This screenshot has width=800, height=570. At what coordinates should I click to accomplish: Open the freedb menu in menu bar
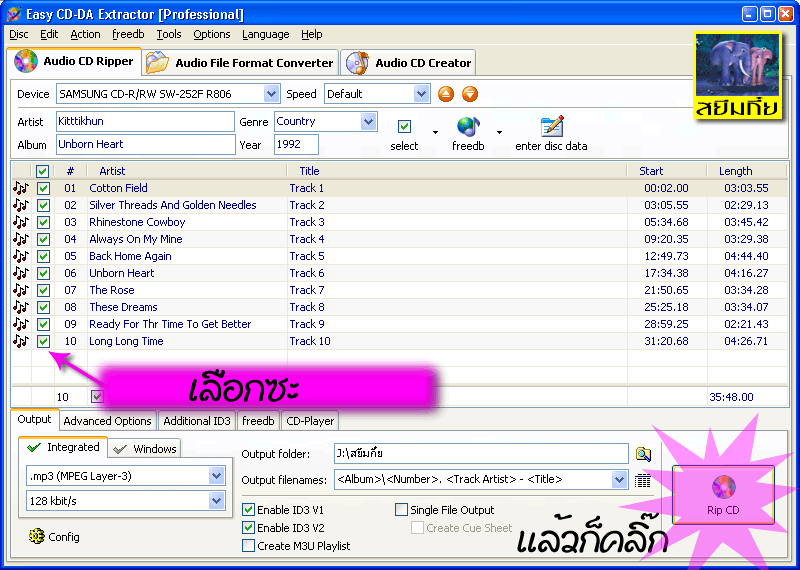[x=128, y=34]
